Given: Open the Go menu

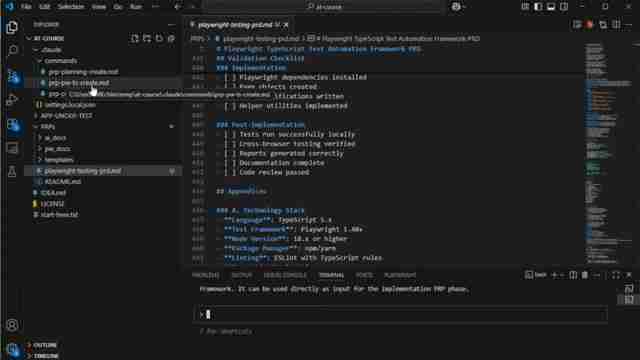Looking at the screenshot, I should [x=118, y=7].
